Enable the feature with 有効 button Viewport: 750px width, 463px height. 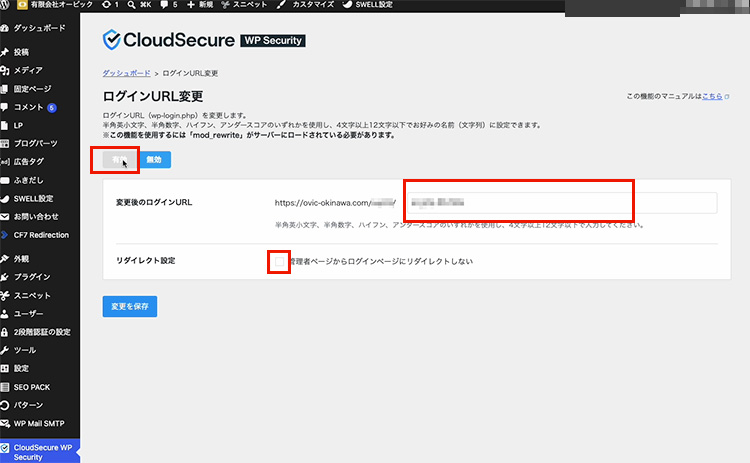(120, 160)
